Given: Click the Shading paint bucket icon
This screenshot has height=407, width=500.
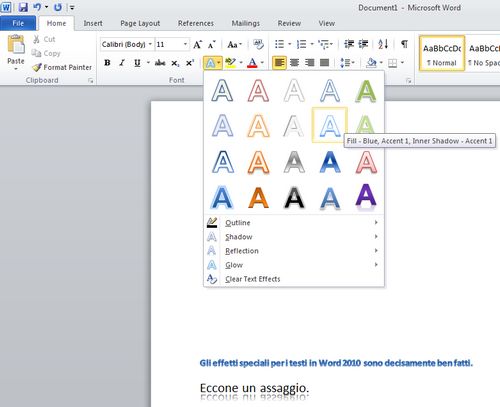Looking at the screenshot, I should click(371, 63).
